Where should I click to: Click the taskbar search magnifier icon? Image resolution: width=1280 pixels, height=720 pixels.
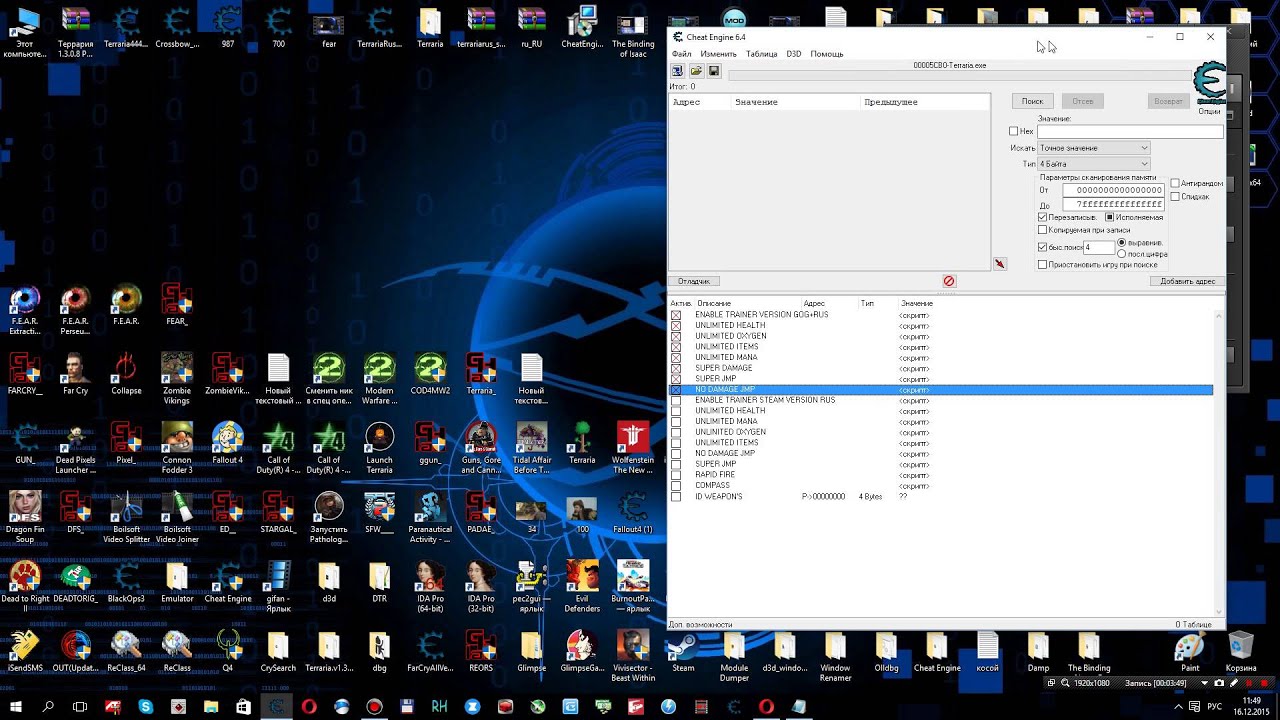[48, 706]
